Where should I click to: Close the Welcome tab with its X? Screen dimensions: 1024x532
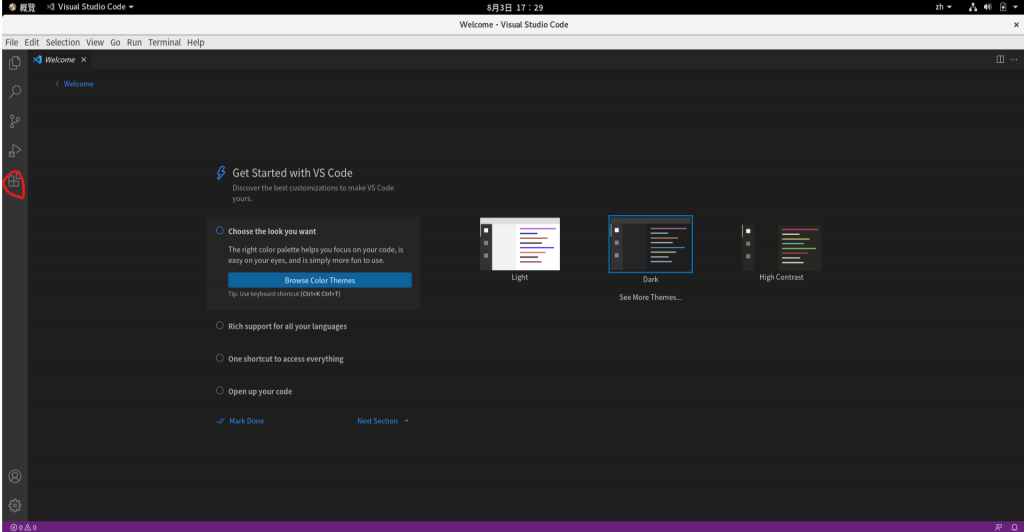84,59
